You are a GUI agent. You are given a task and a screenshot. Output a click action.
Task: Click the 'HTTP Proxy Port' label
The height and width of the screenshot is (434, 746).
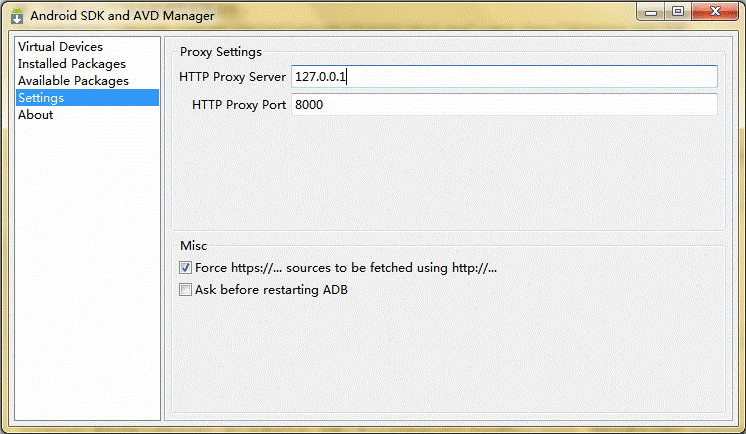click(x=239, y=105)
